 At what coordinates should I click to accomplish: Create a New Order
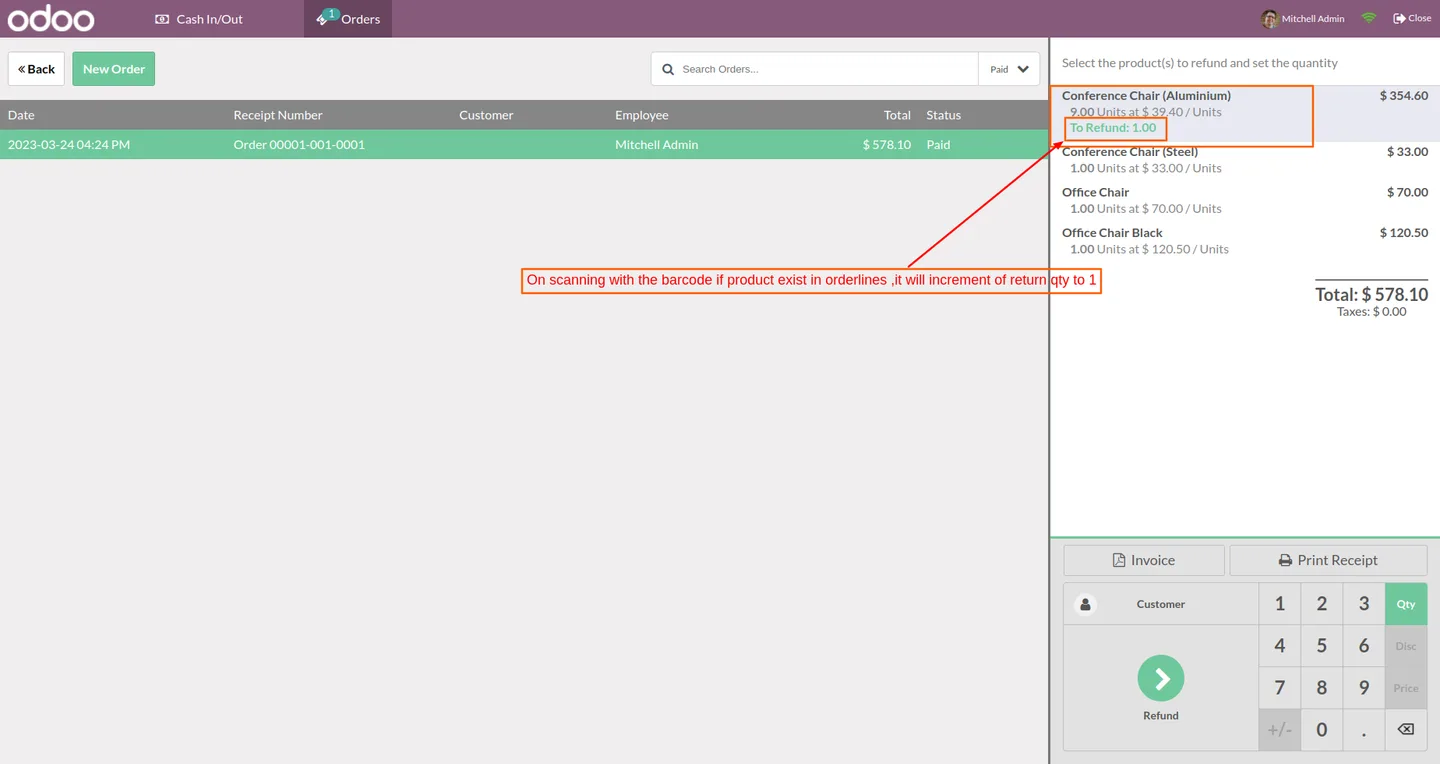(114, 69)
